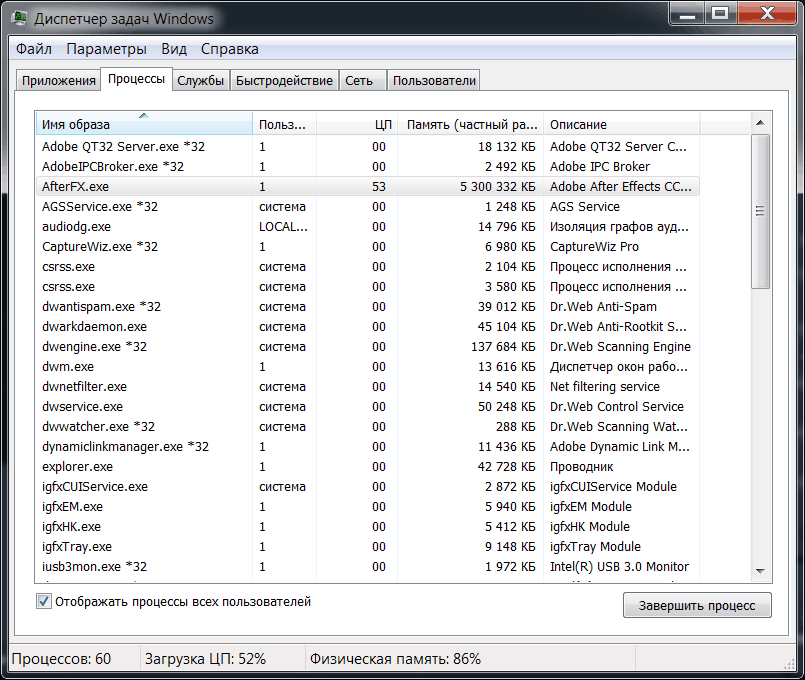Click the Task Manager title bar icon
Screen dimensions: 805x680
(x=20, y=19)
